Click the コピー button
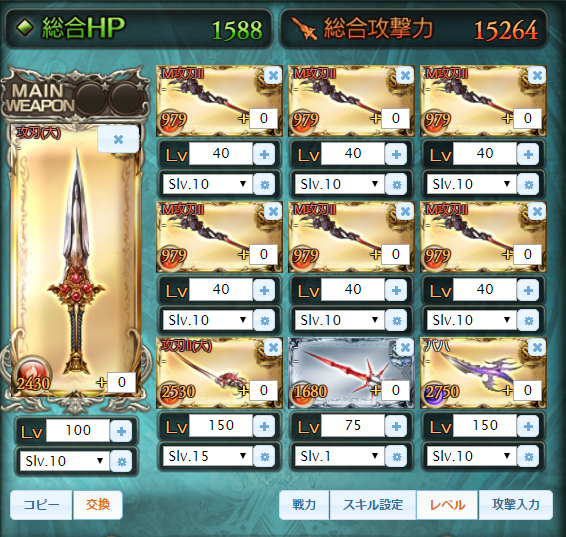 pyautogui.click(x=41, y=505)
